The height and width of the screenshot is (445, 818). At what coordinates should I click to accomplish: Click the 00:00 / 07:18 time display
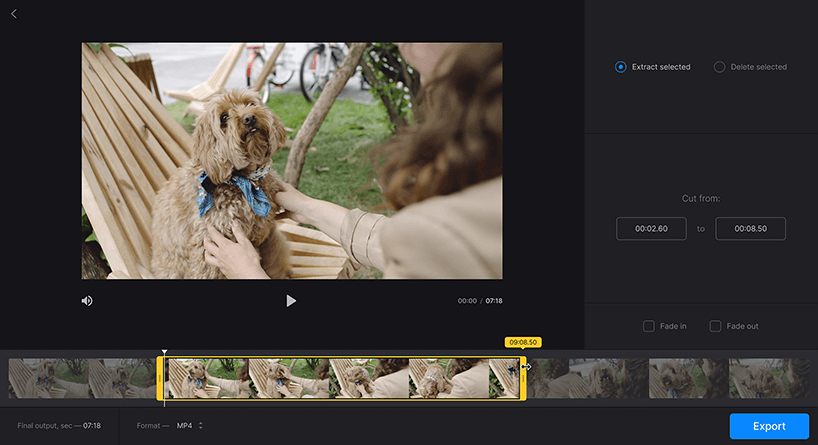[x=480, y=301]
